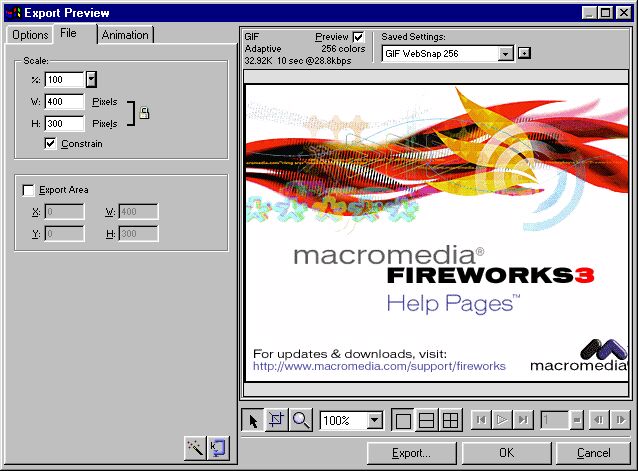Open the Saved Settings dropdown
Screen dimensions: 638x471
pos(505,54)
